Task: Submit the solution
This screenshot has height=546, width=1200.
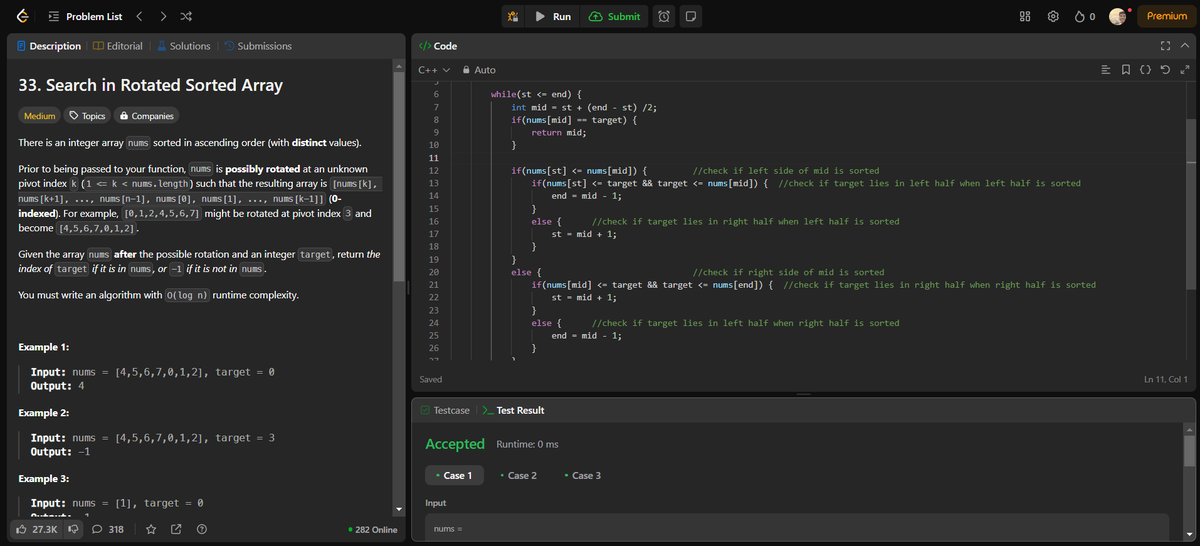Action: 615,16
